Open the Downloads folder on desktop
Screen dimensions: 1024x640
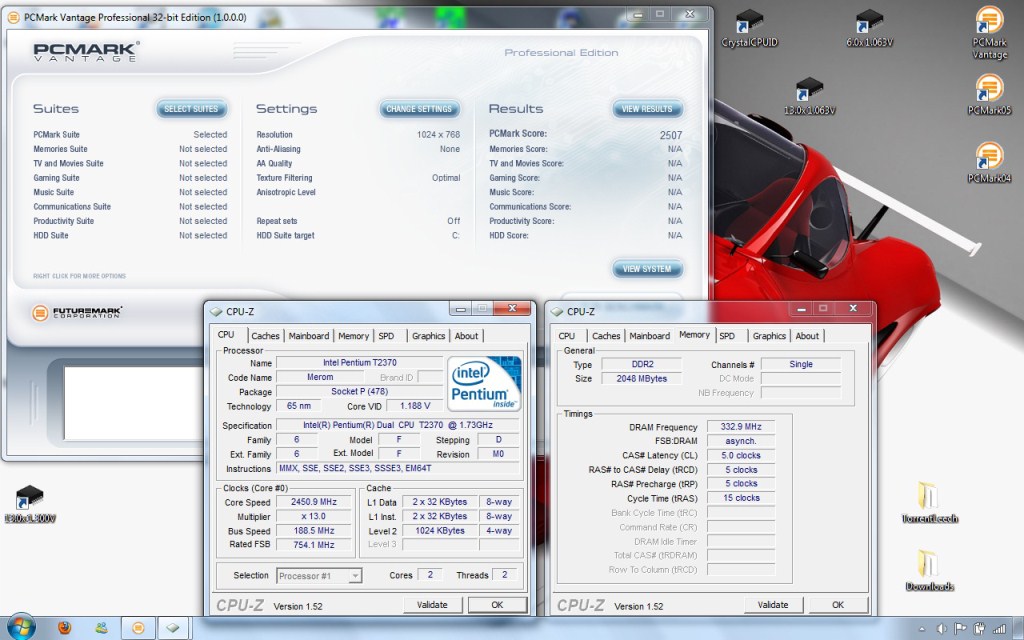(x=929, y=571)
